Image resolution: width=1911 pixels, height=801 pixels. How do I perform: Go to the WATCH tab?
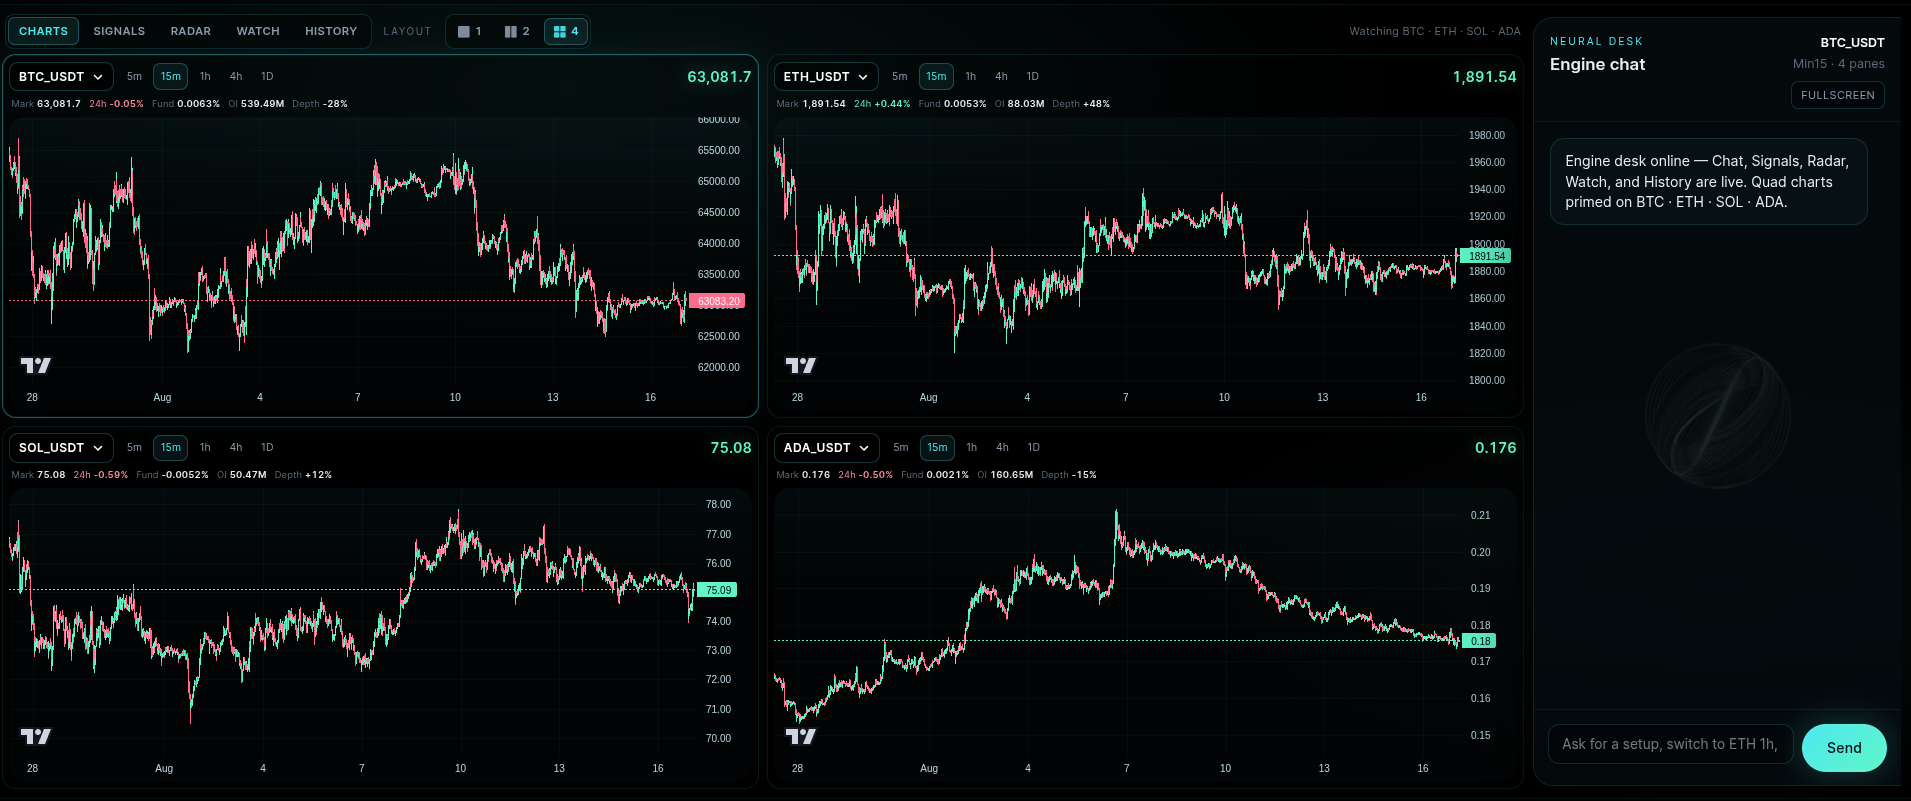pos(258,31)
